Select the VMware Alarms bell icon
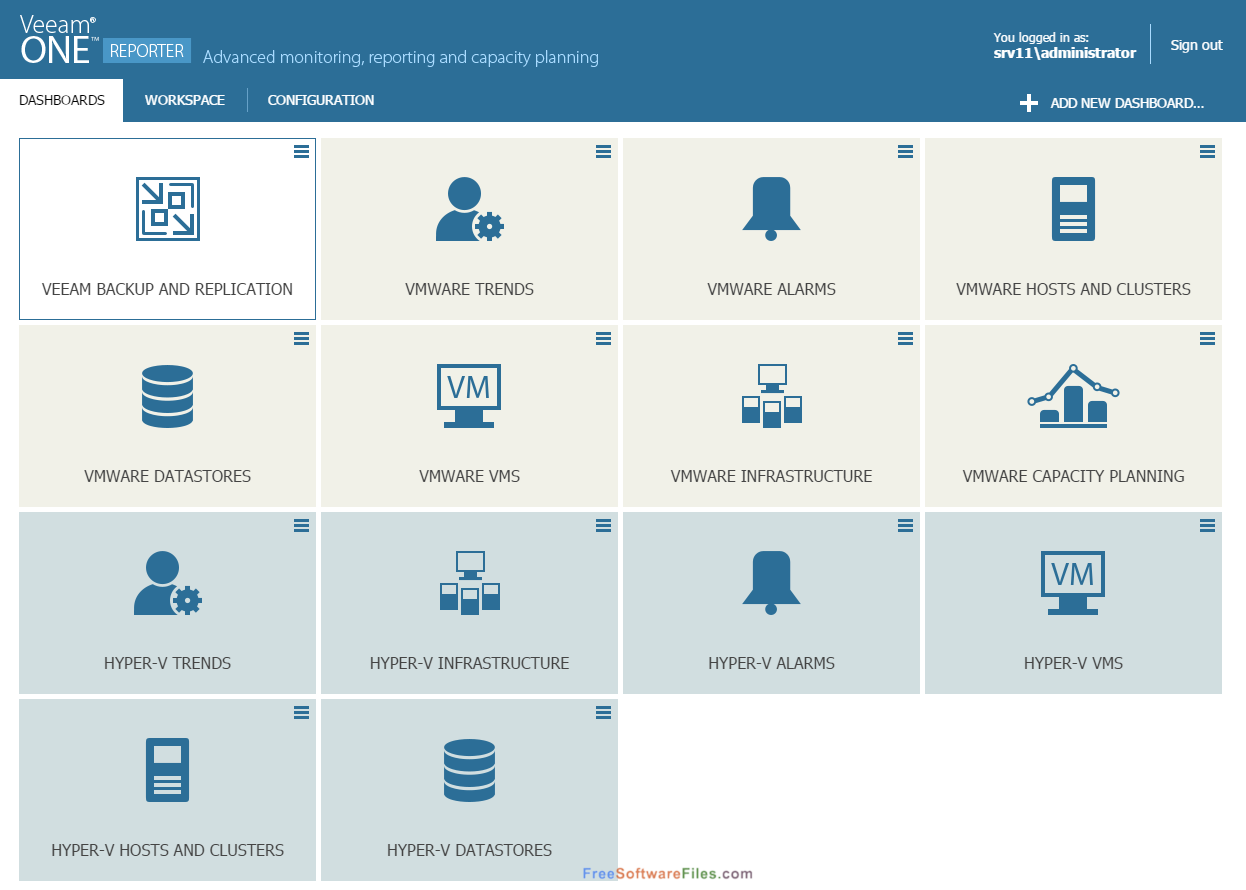The image size is (1246, 890). [771, 209]
